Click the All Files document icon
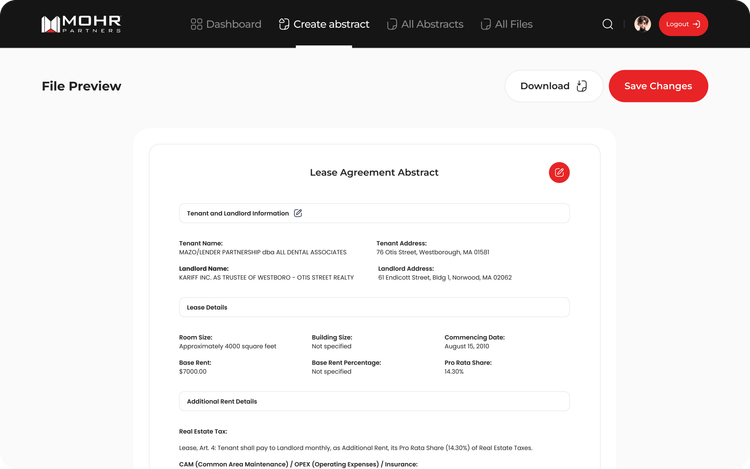This screenshot has height=469, width=750. pyautogui.click(x=486, y=24)
